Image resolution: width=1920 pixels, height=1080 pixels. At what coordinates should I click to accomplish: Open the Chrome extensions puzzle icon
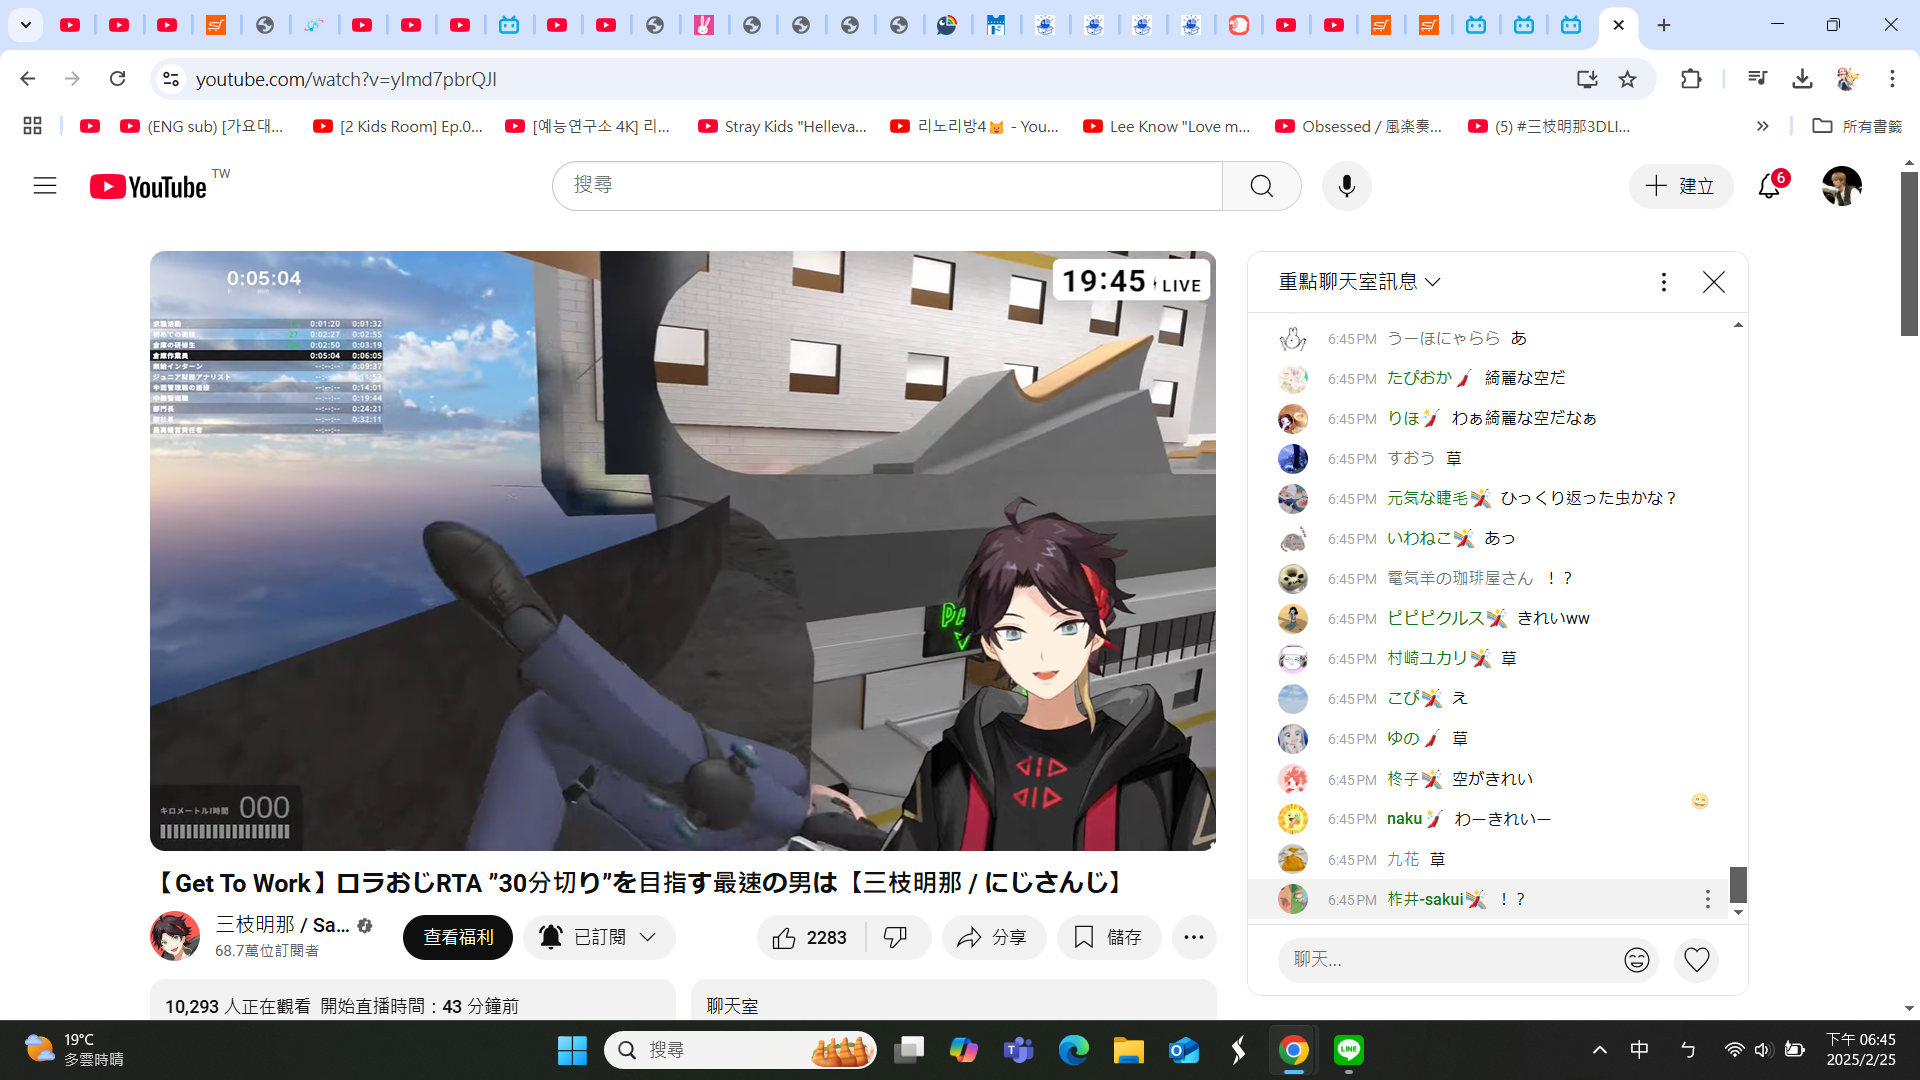pyautogui.click(x=1691, y=79)
